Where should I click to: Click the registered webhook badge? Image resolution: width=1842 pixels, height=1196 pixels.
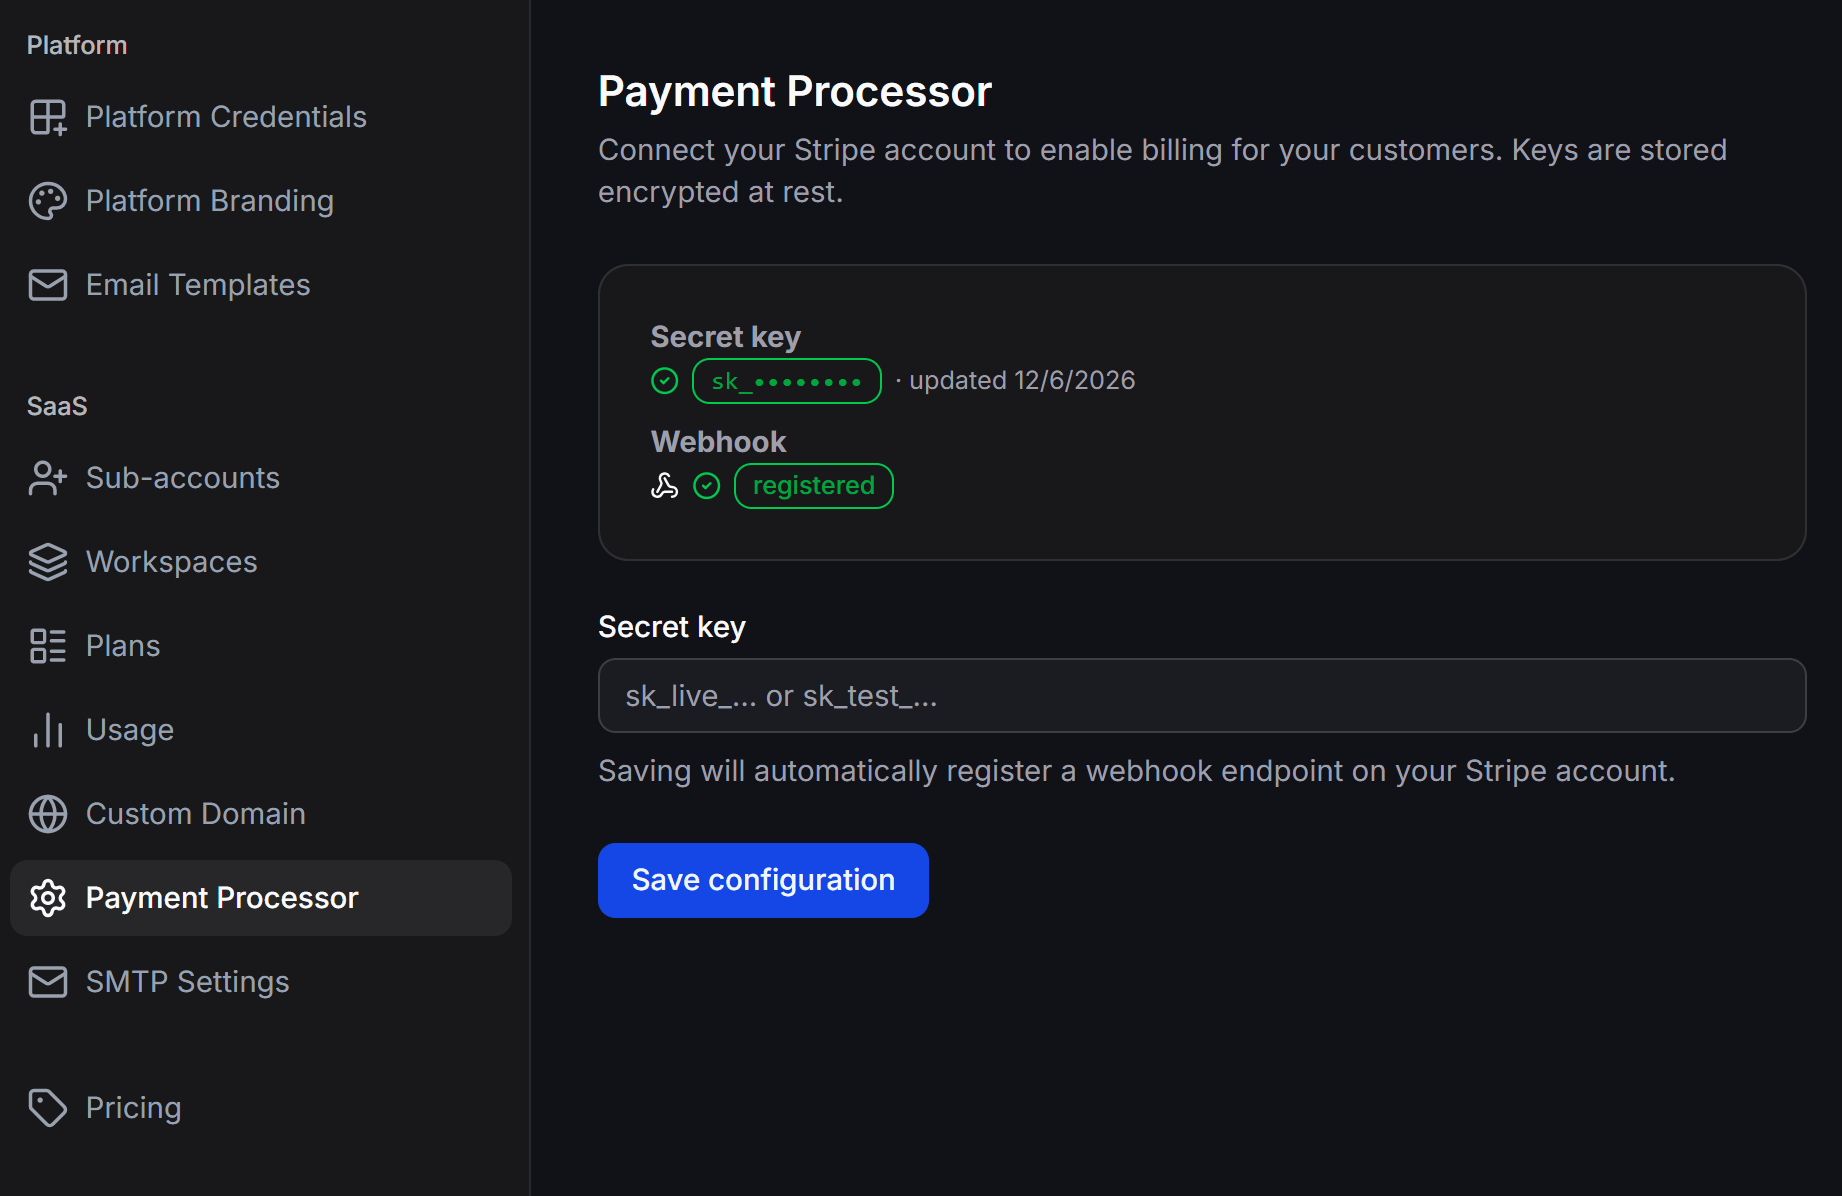(x=814, y=486)
